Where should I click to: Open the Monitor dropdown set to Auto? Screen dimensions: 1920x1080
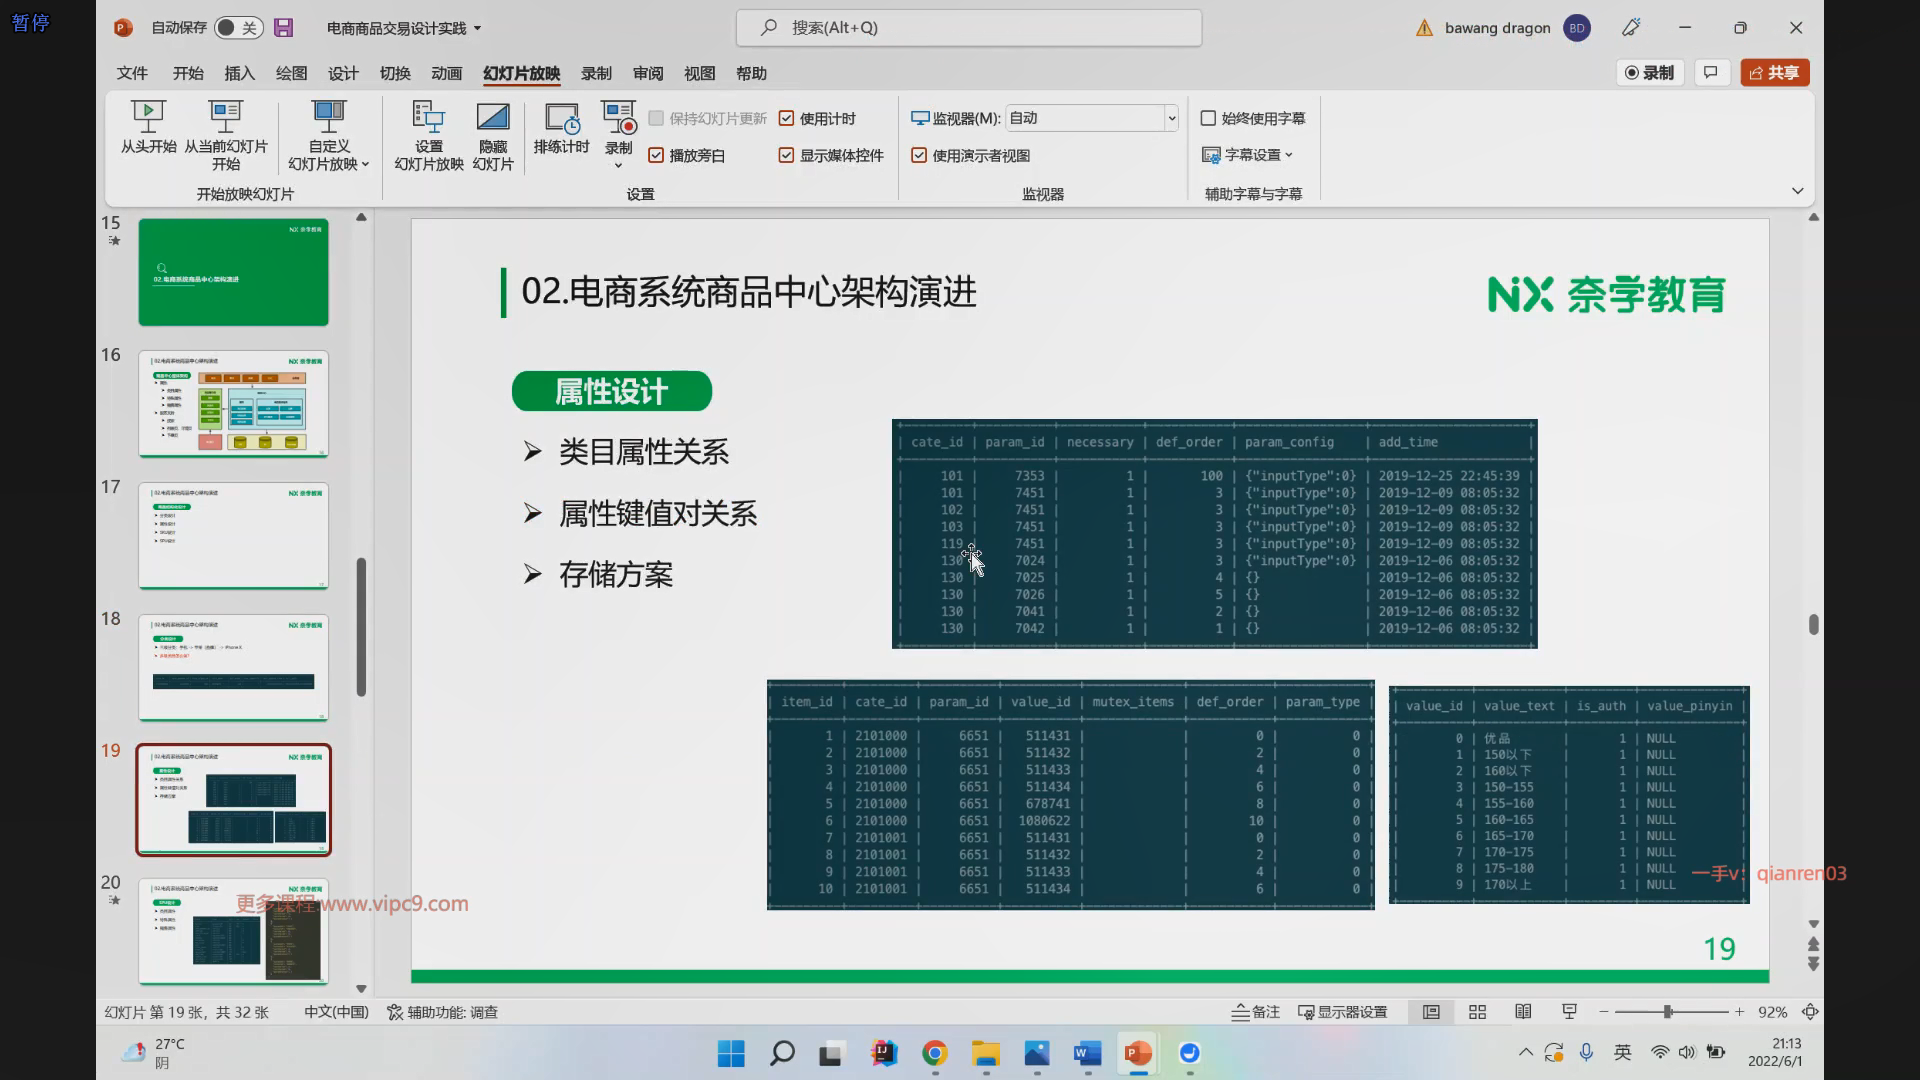(1171, 118)
